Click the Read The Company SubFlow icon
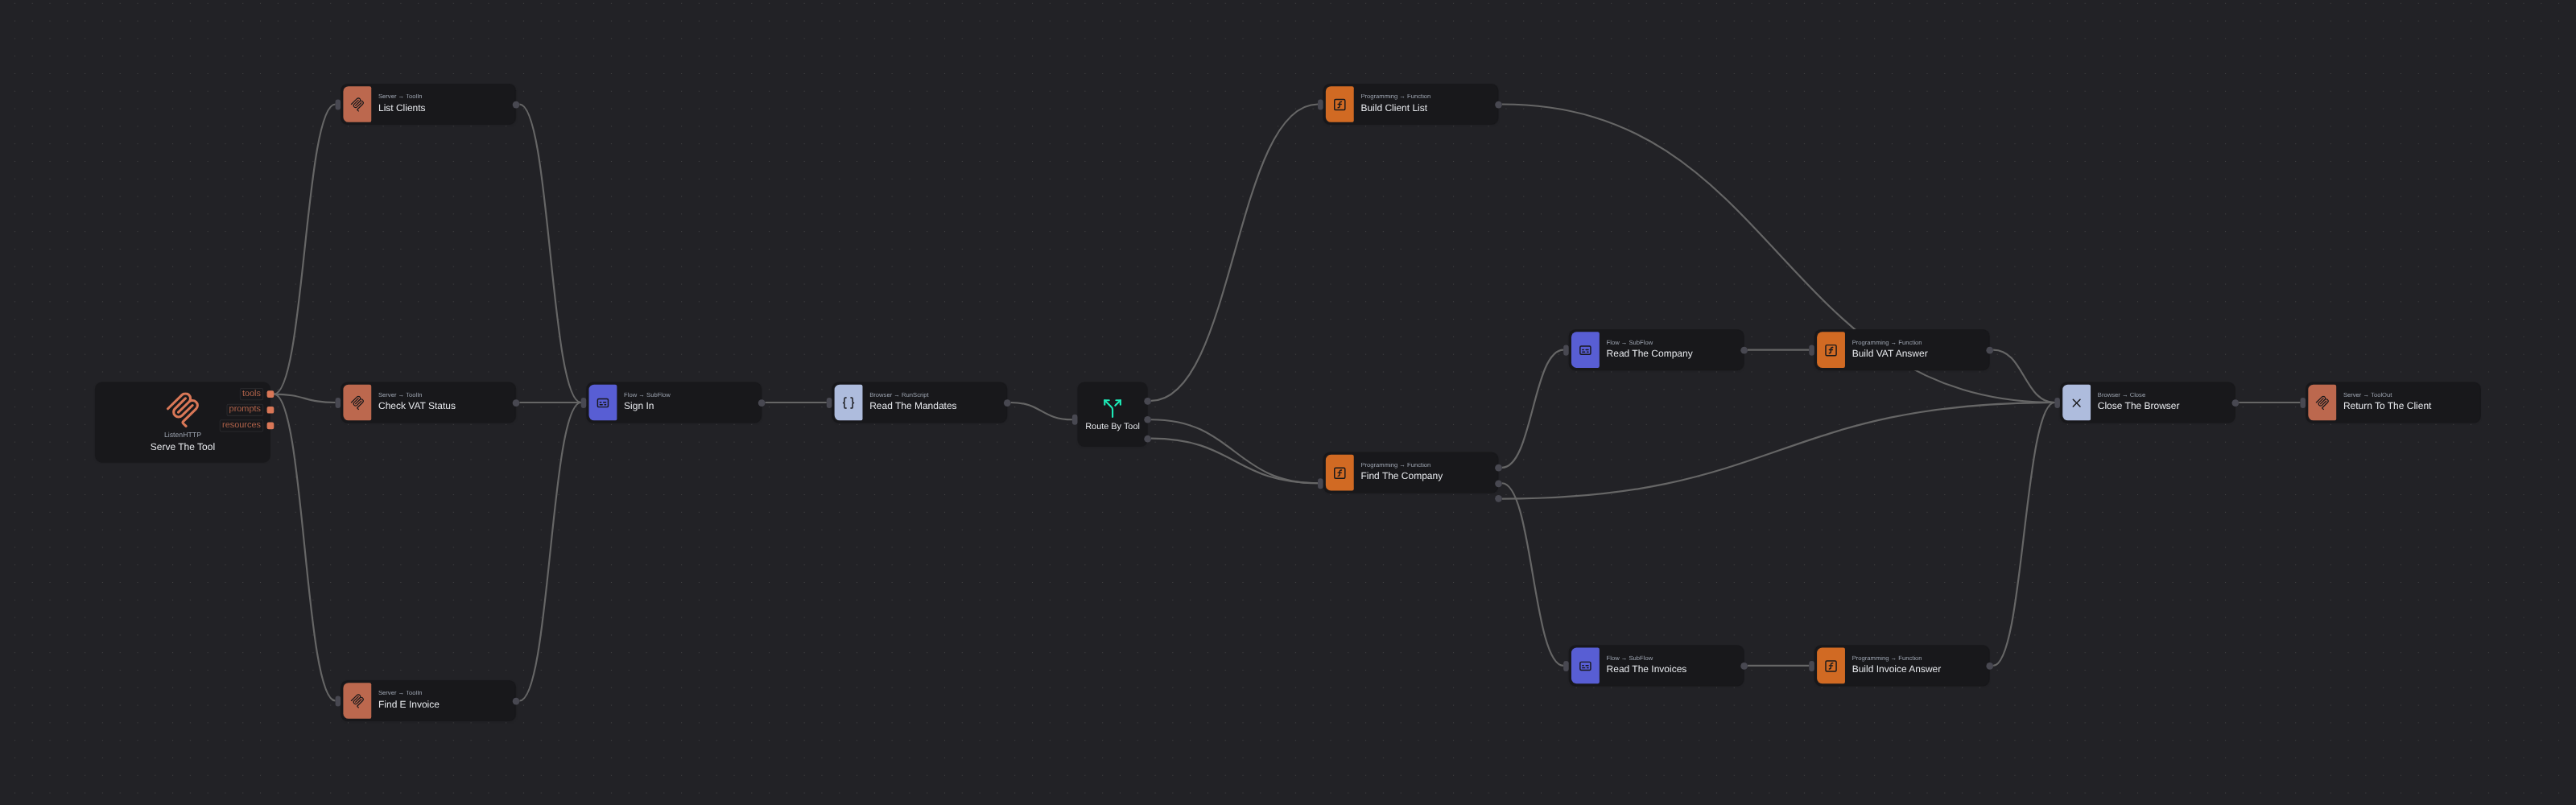The width and height of the screenshot is (2576, 805). (x=1585, y=350)
